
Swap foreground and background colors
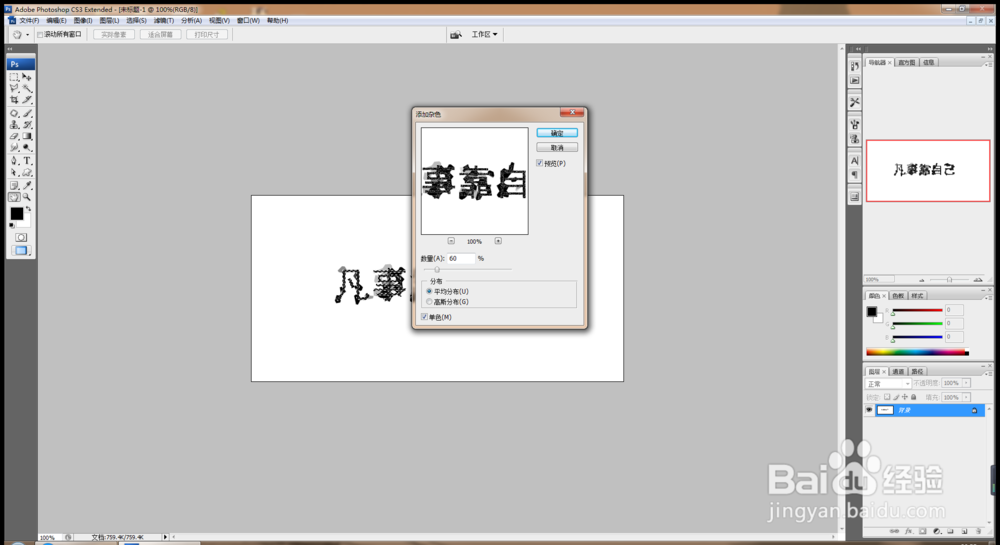coord(28,209)
